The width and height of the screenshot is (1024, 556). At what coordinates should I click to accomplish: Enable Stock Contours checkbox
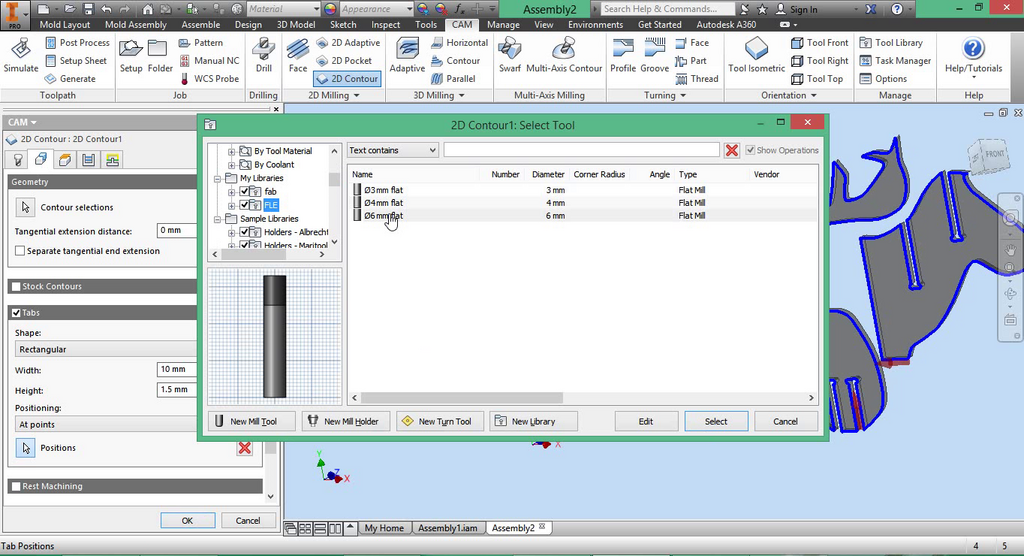click(x=16, y=286)
